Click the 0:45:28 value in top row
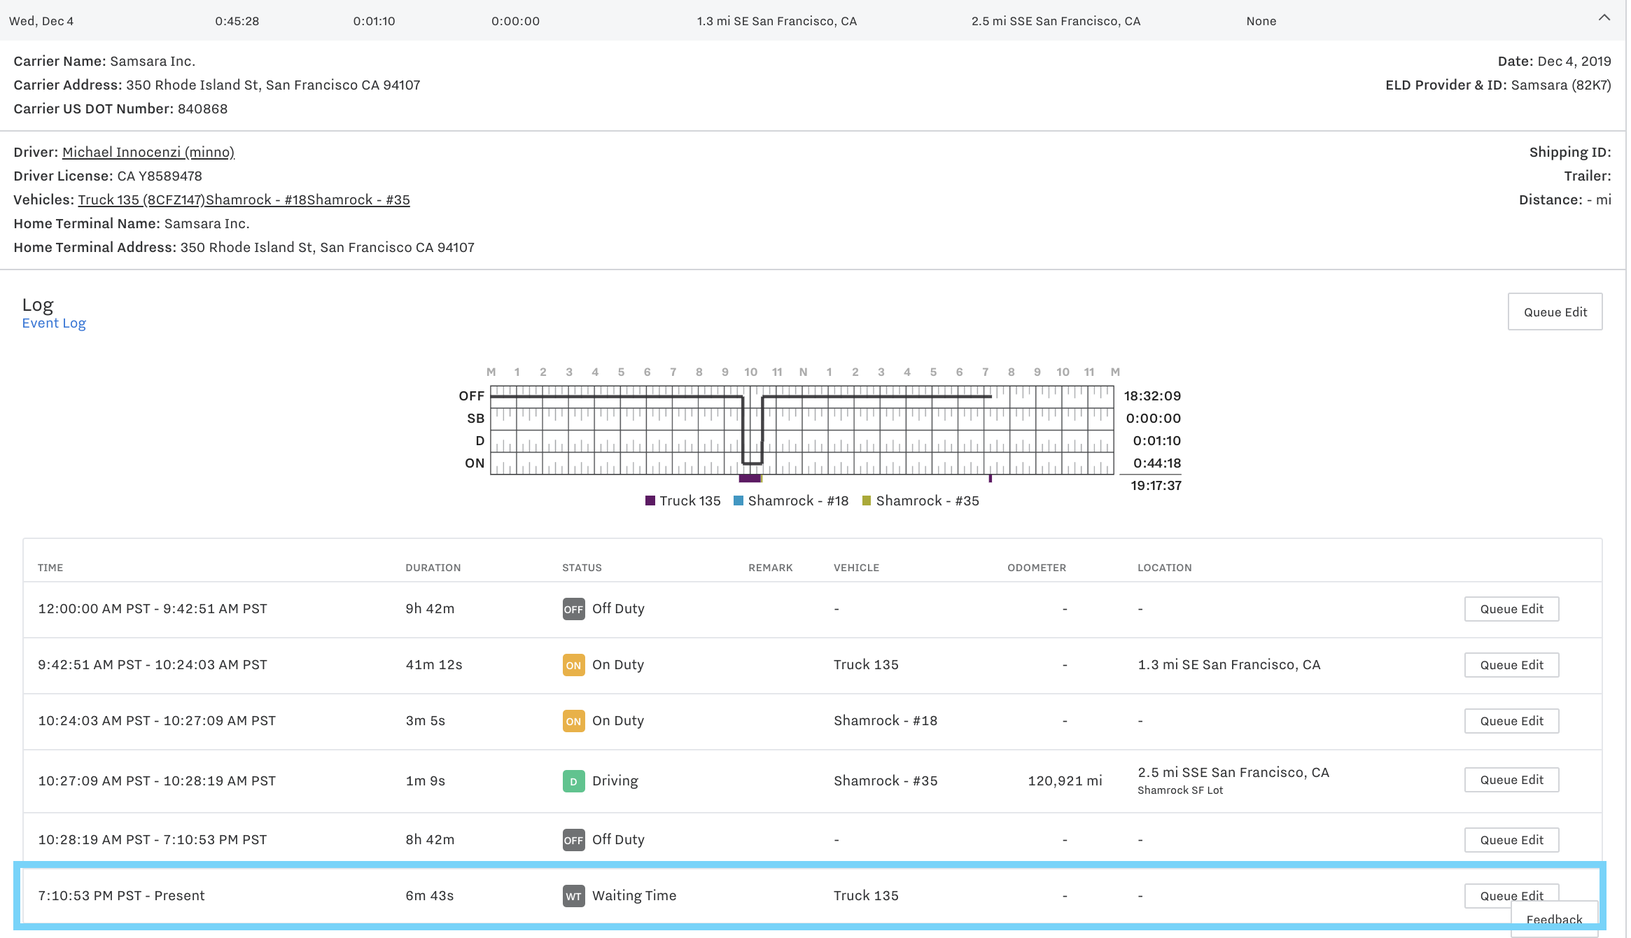The image size is (1631, 938). (x=237, y=21)
